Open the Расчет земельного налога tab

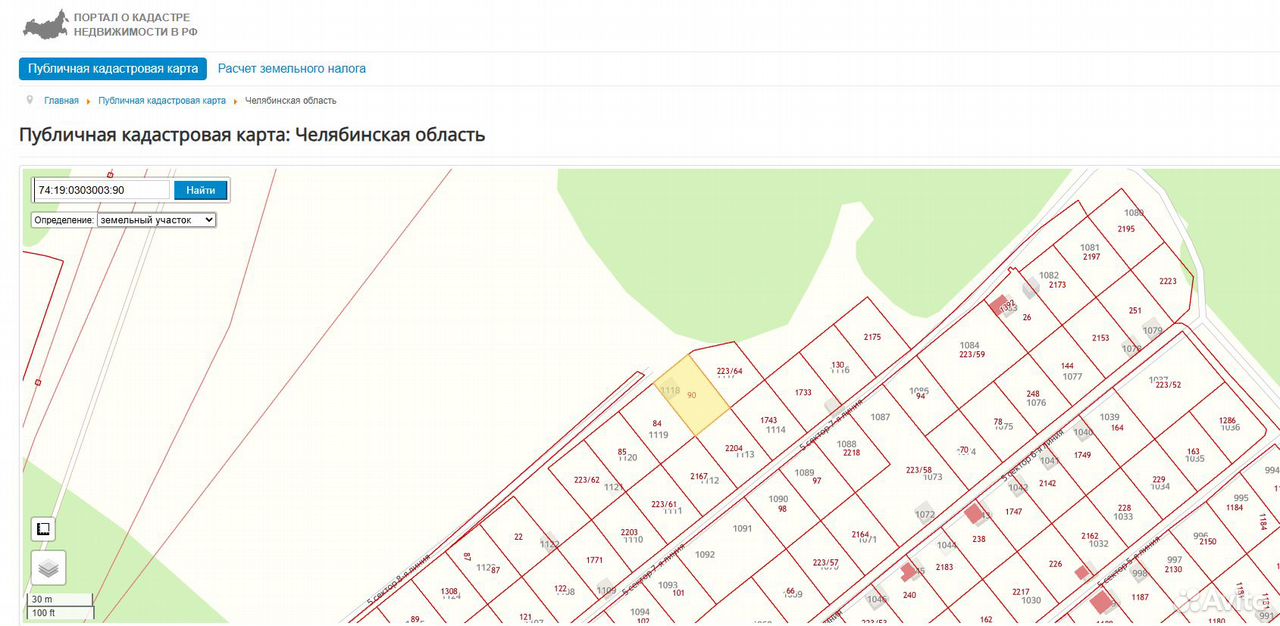[292, 69]
